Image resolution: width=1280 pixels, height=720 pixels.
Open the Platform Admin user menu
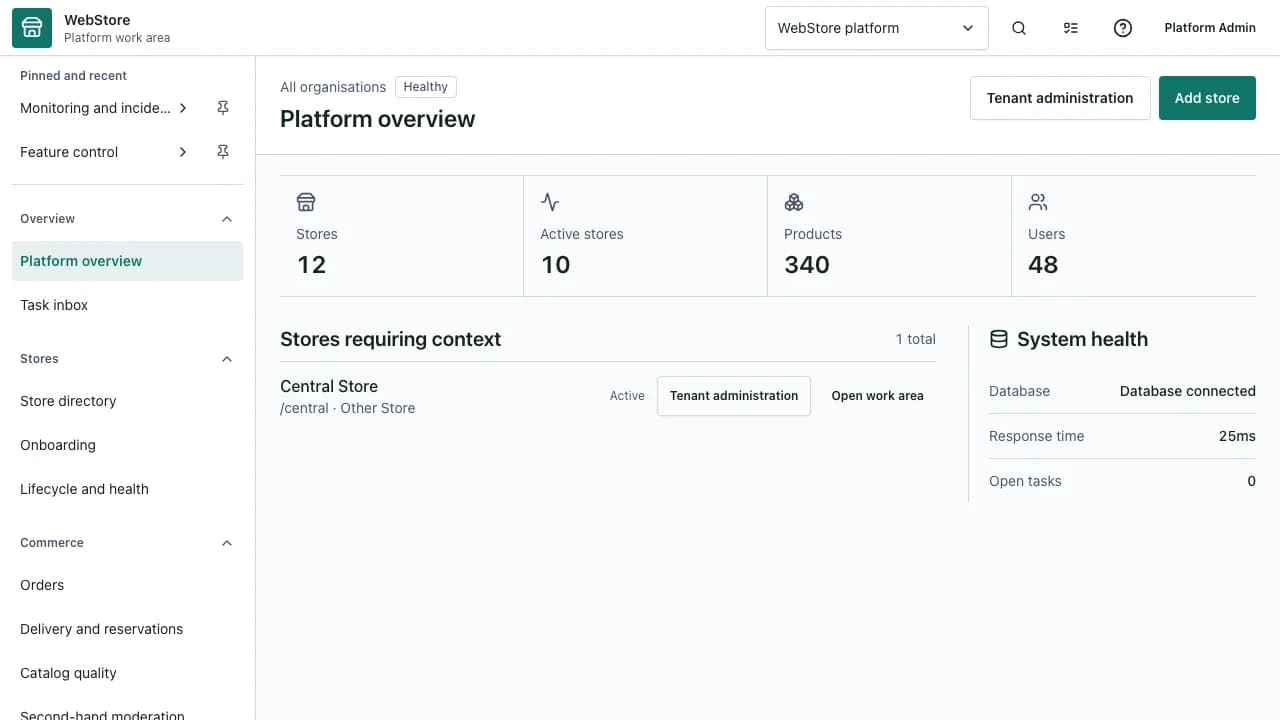pos(1210,28)
